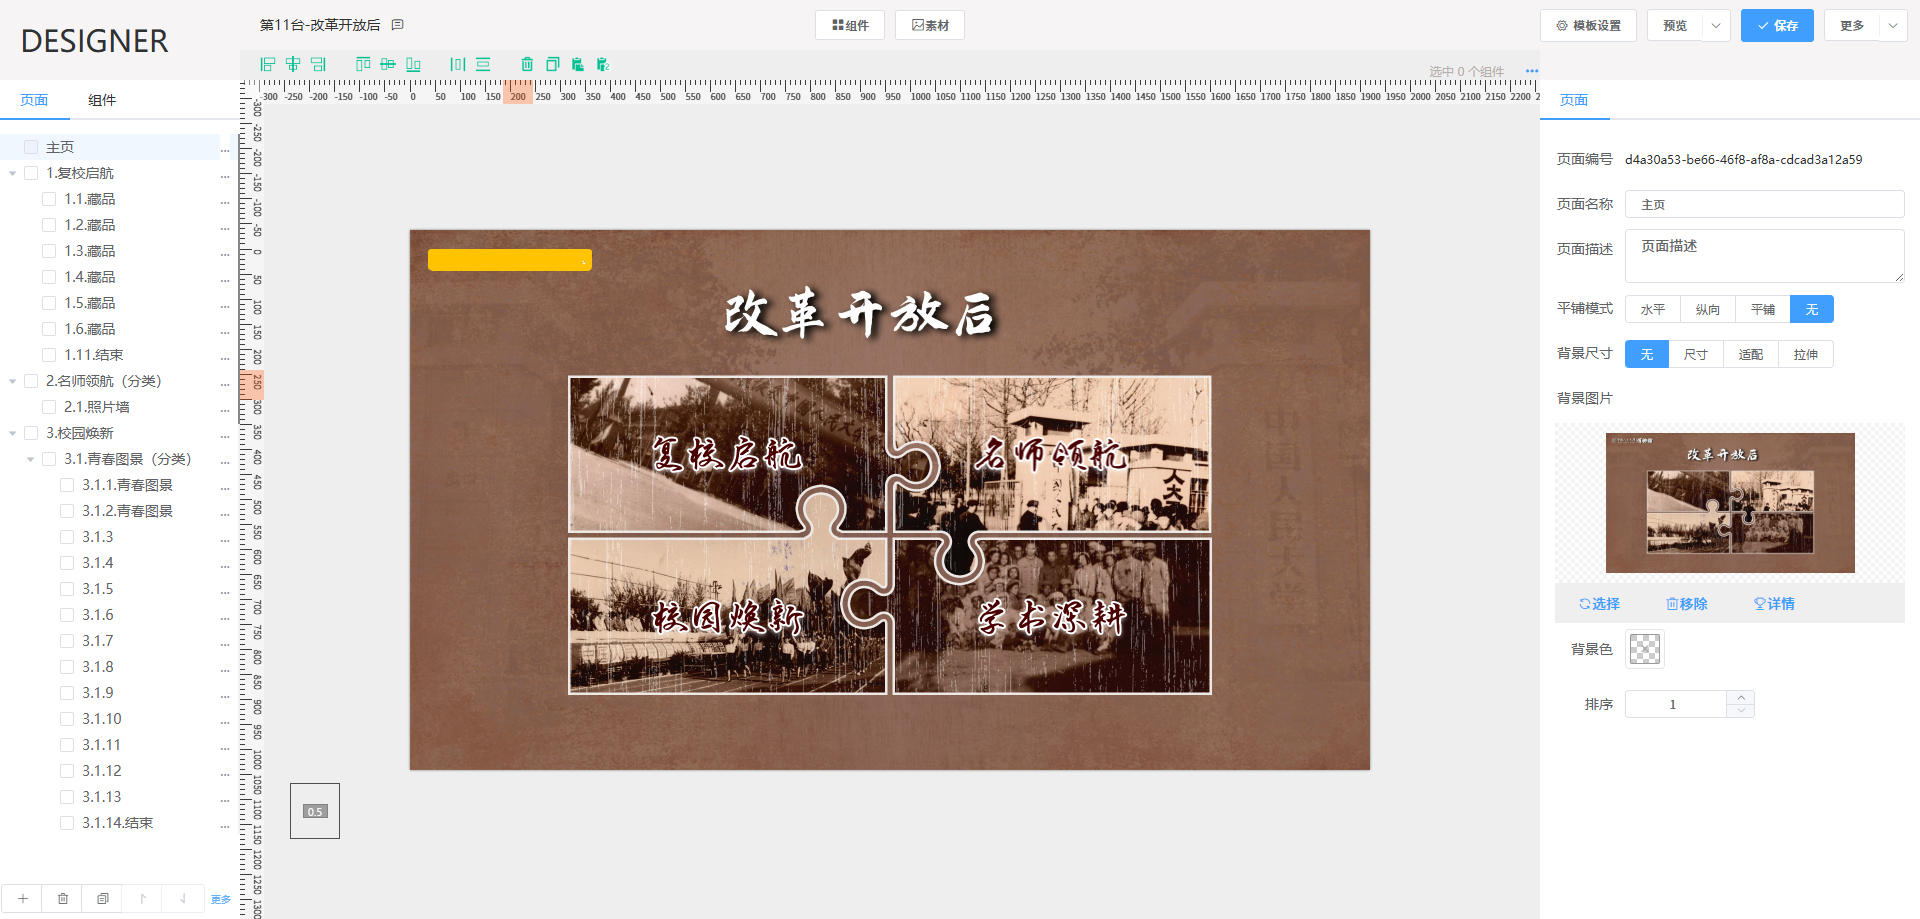Click the blue 保存 button
This screenshot has width=1920, height=919.
[1777, 25]
